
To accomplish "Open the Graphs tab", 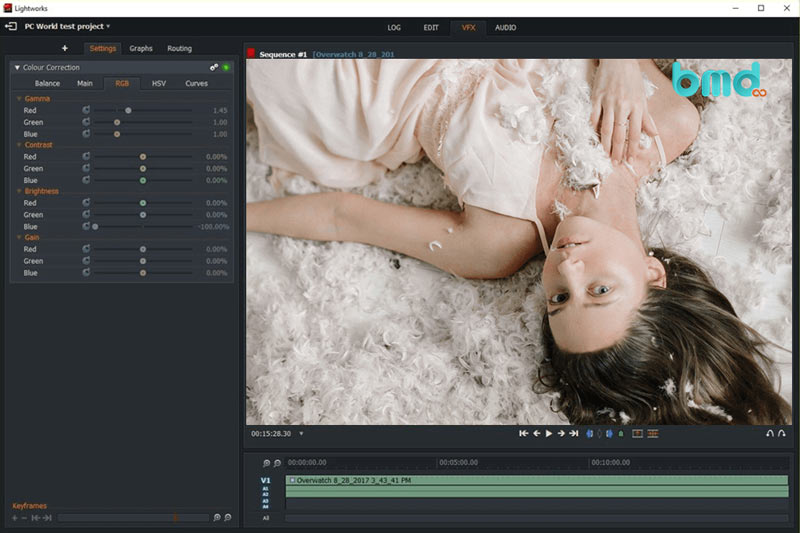I will 141,48.
